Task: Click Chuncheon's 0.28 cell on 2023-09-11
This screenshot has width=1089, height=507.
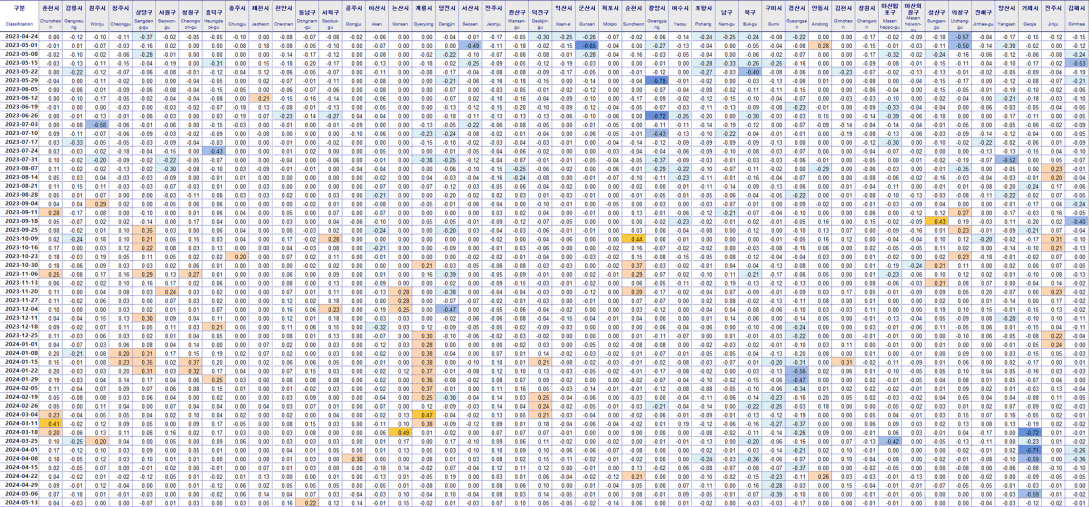Action: point(53,212)
